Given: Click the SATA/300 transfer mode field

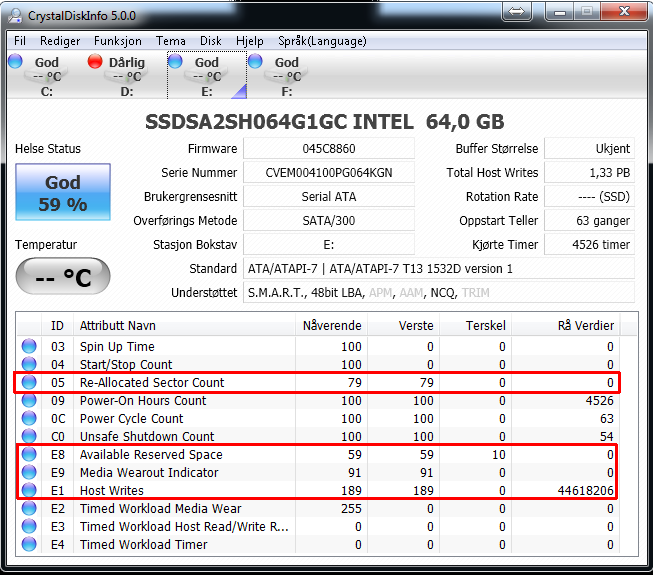Looking at the screenshot, I should pos(329,220).
